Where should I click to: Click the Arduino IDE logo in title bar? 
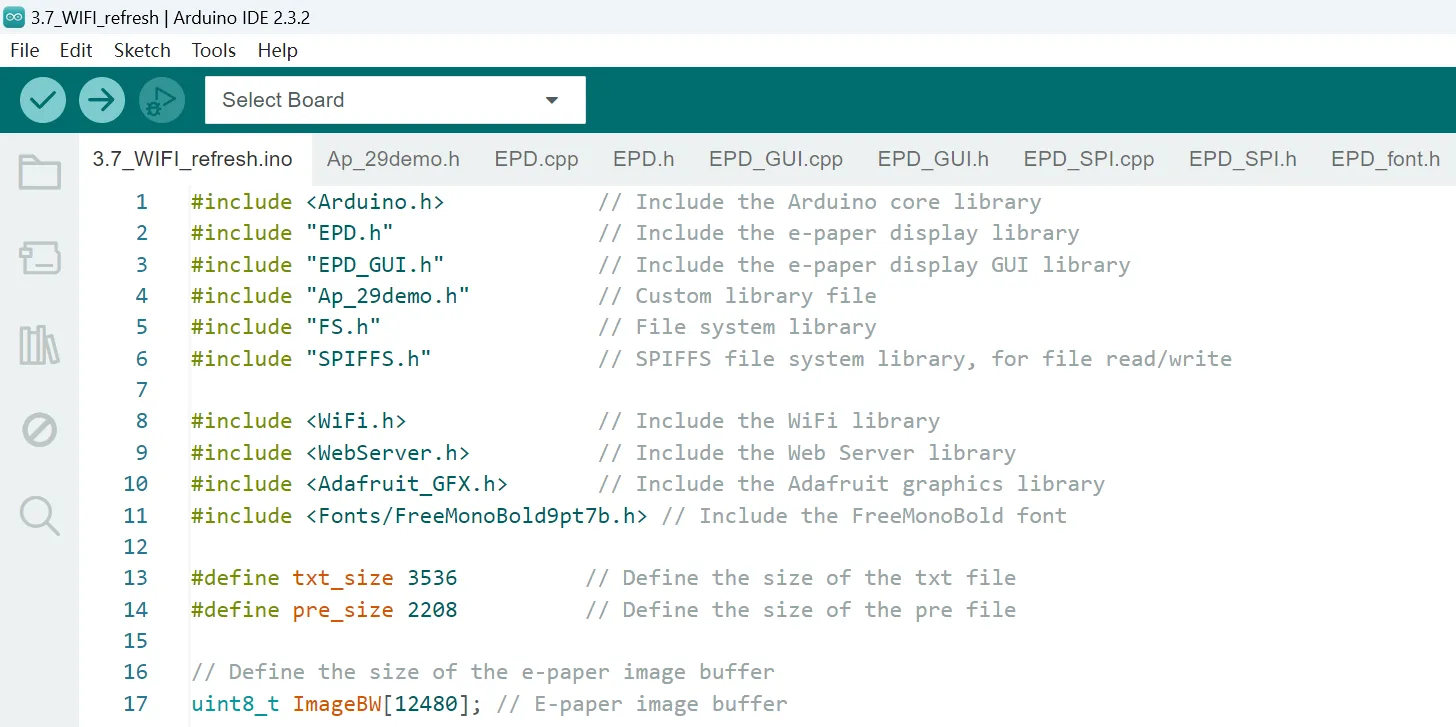tap(14, 17)
